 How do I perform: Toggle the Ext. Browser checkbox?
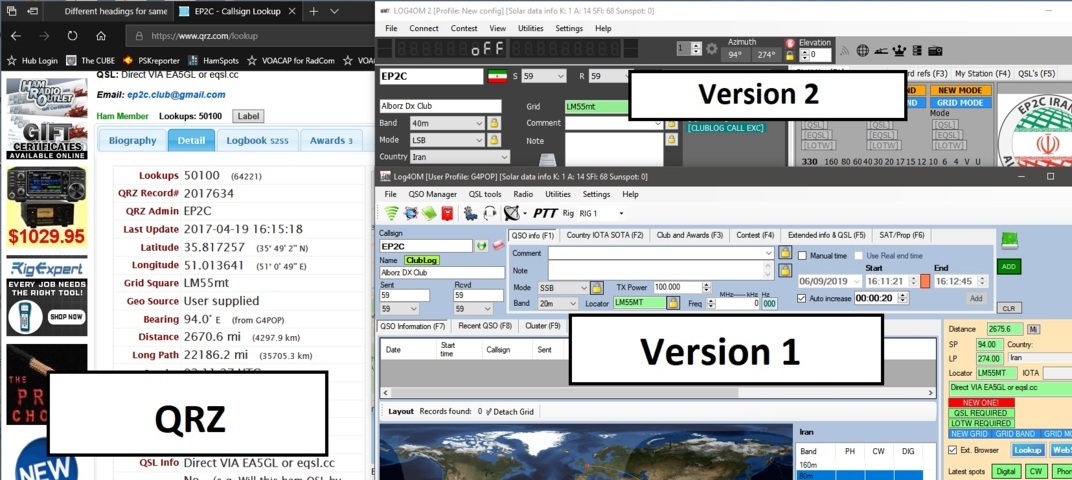click(x=953, y=450)
